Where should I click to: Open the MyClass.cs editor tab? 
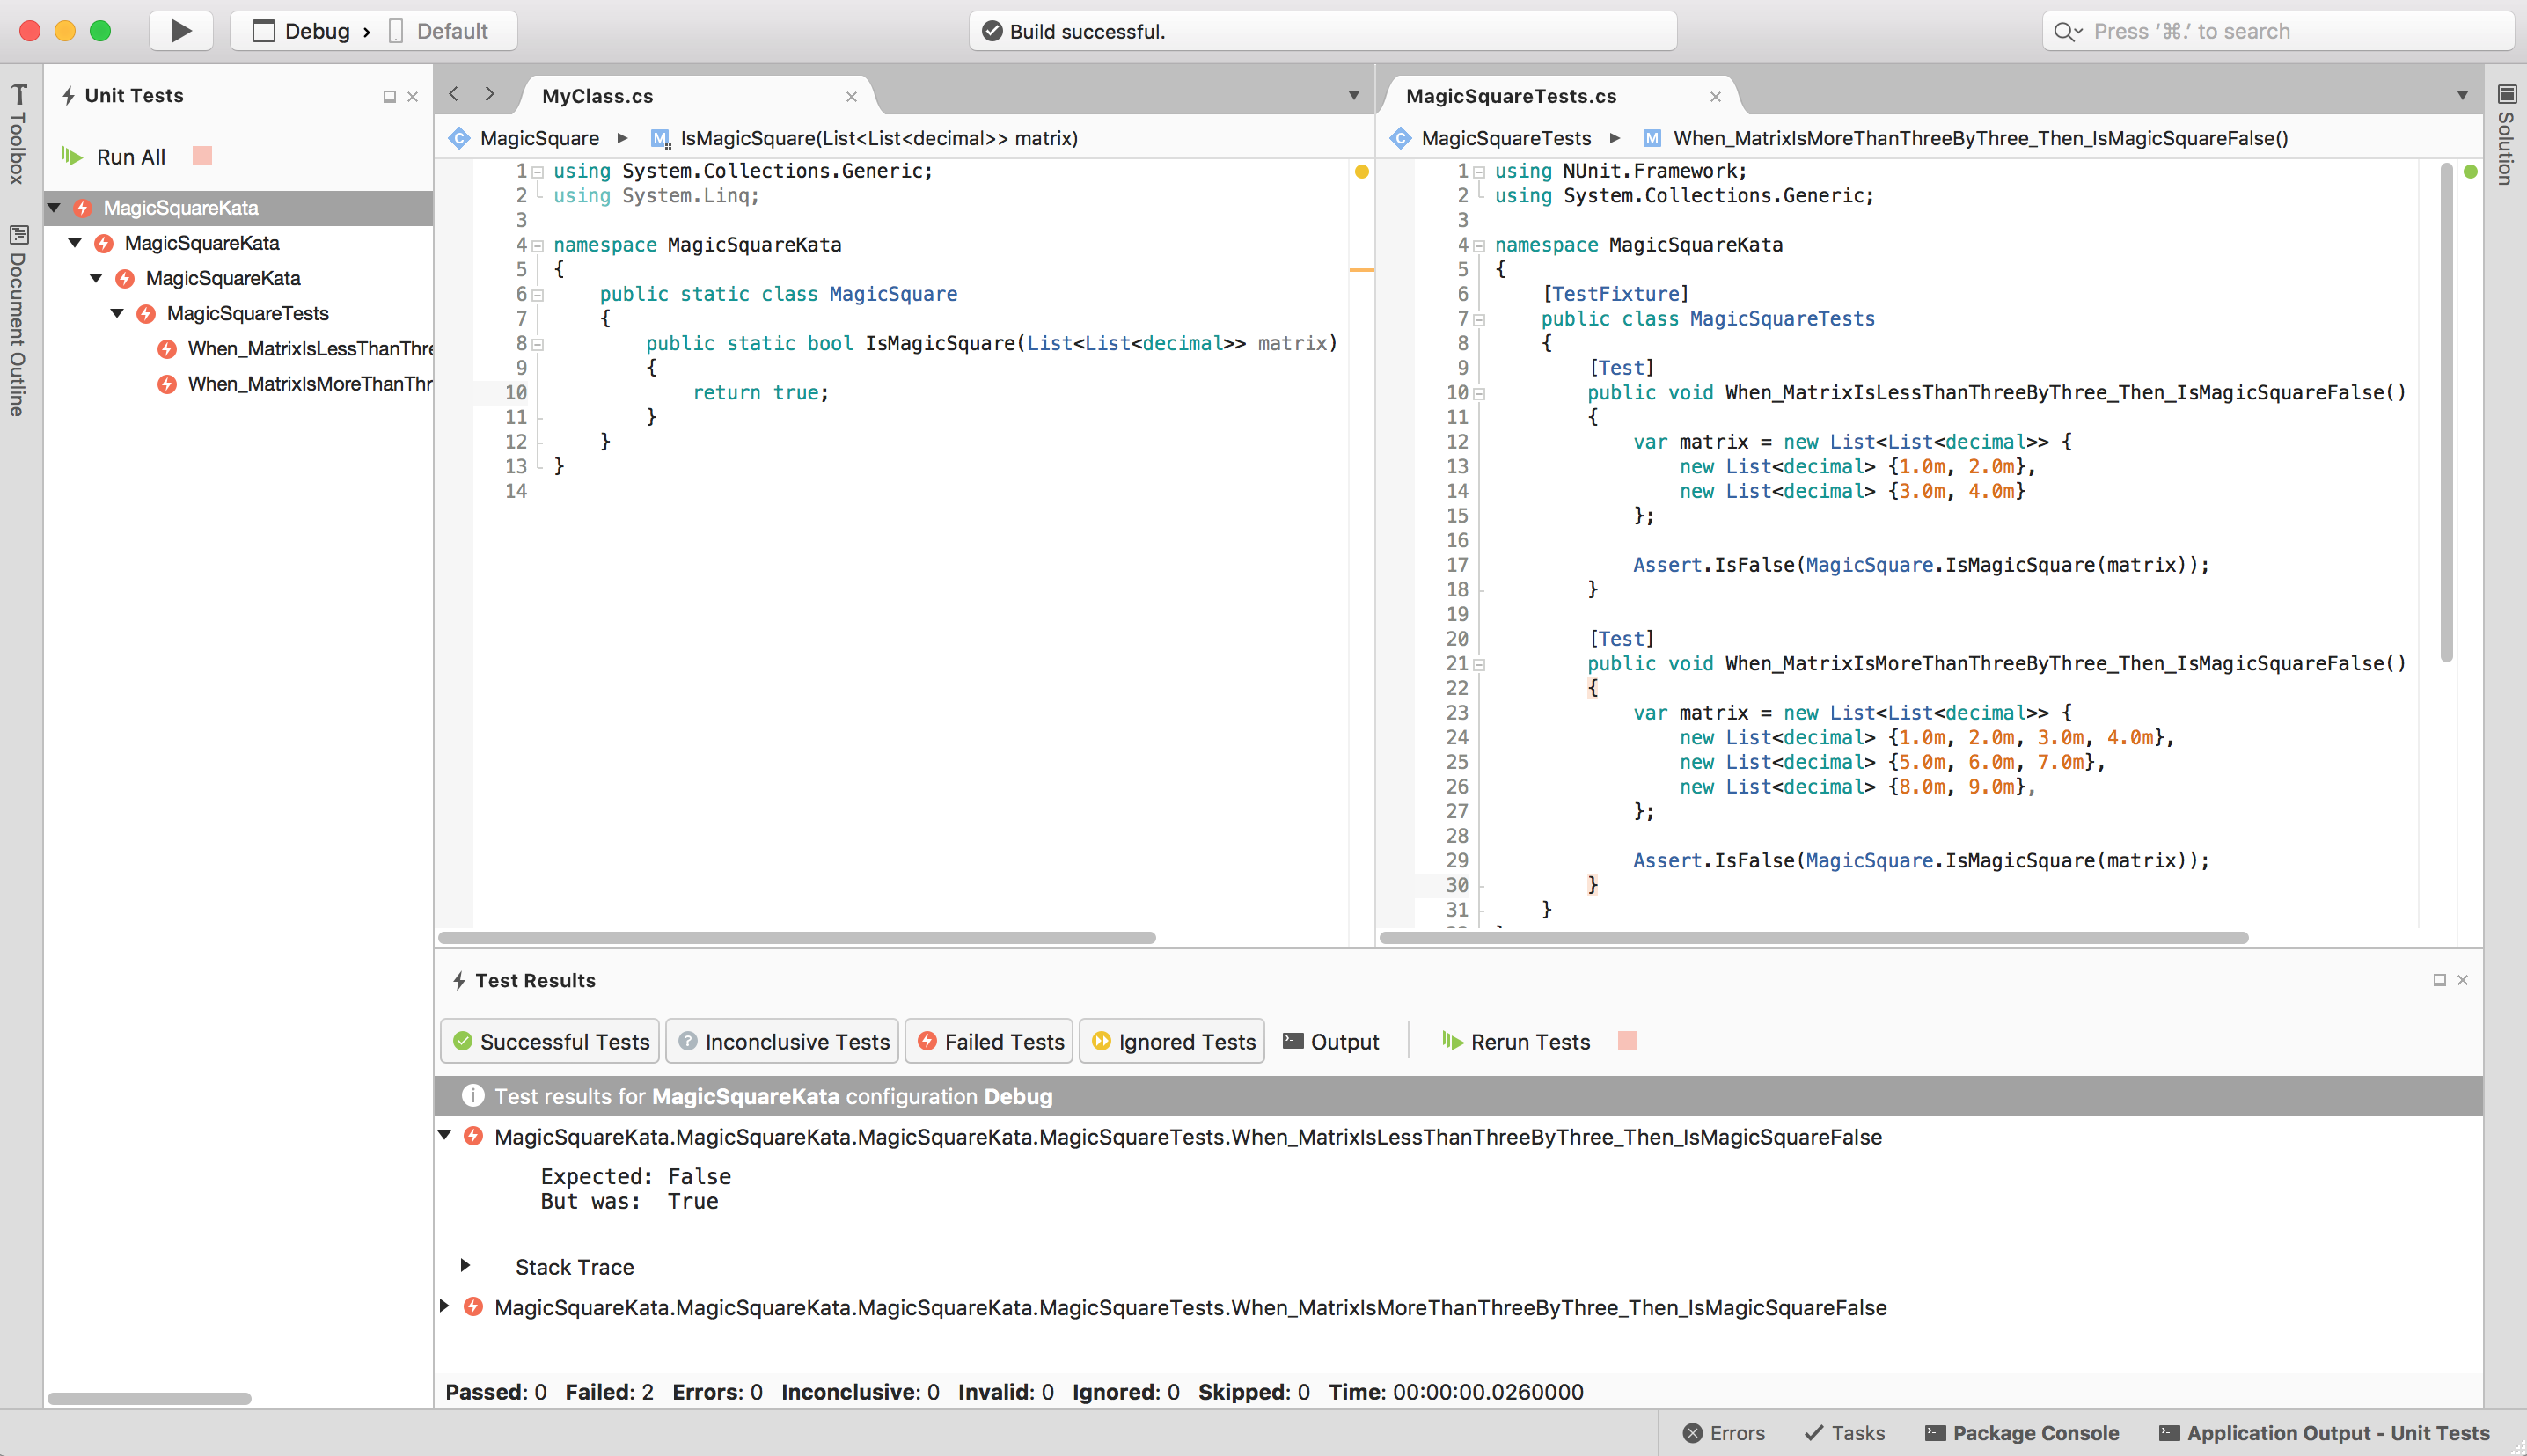click(599, 95)
